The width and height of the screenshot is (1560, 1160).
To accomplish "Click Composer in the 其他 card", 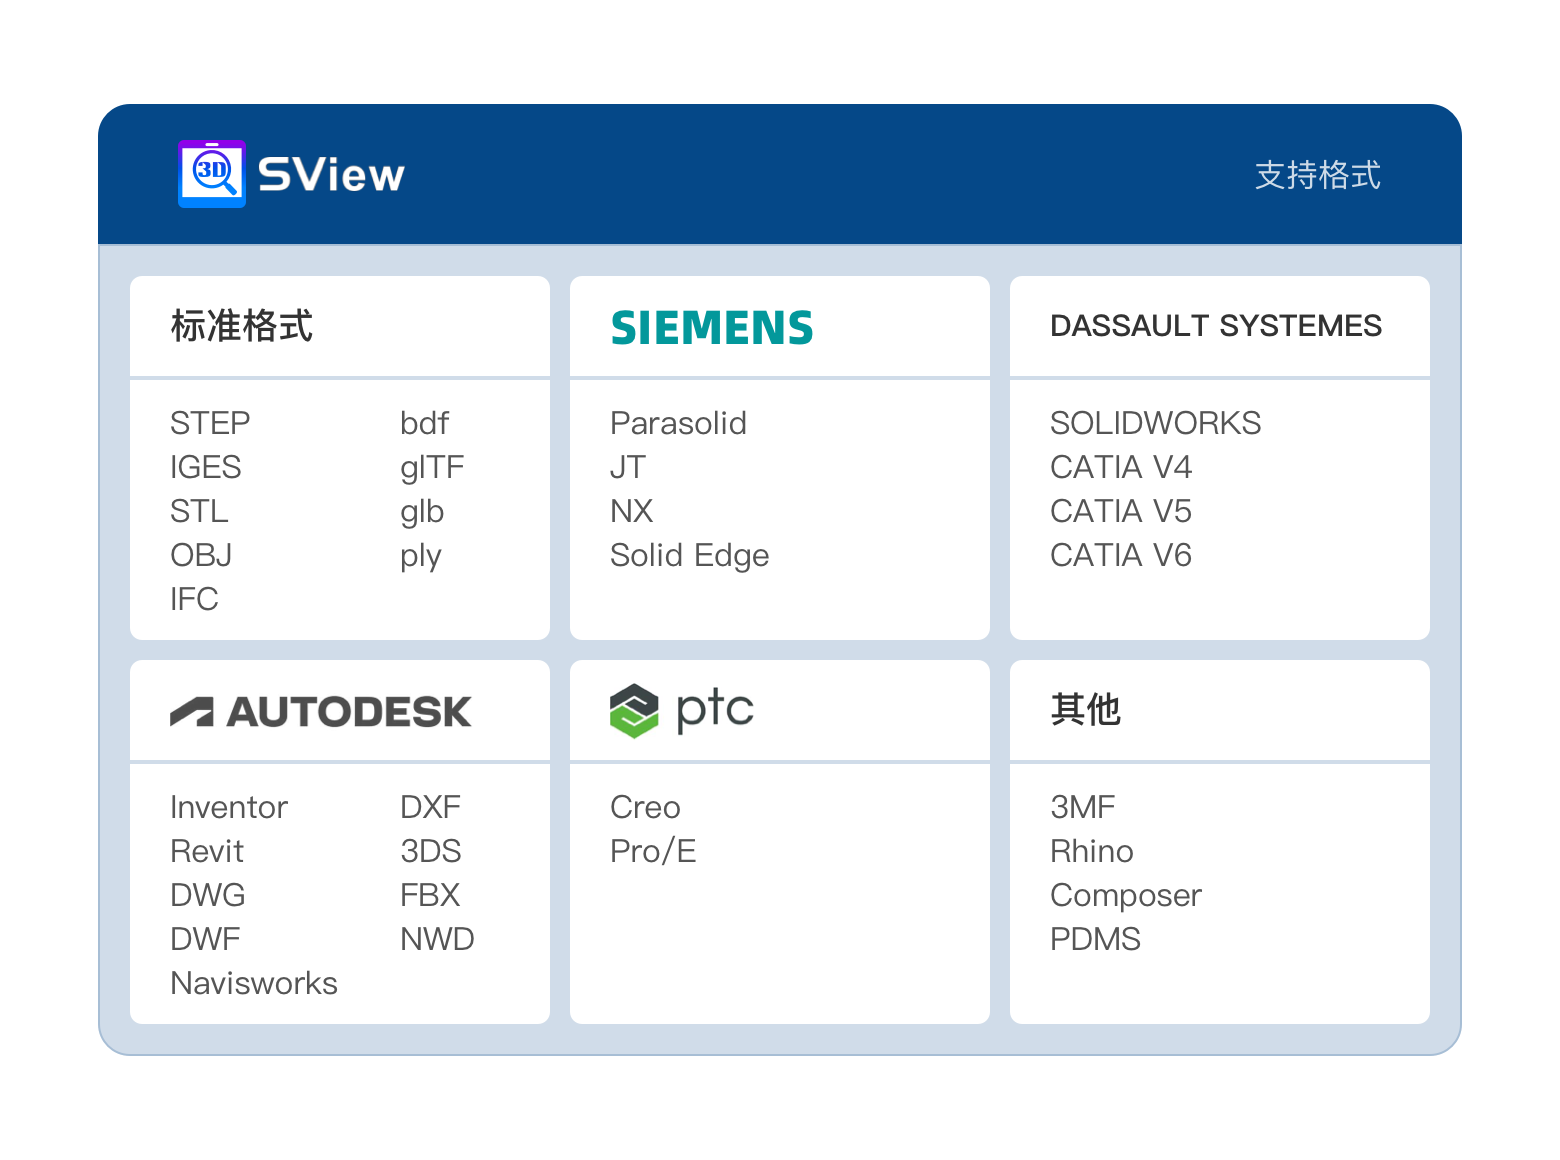I will click(x=1126, y=896).
